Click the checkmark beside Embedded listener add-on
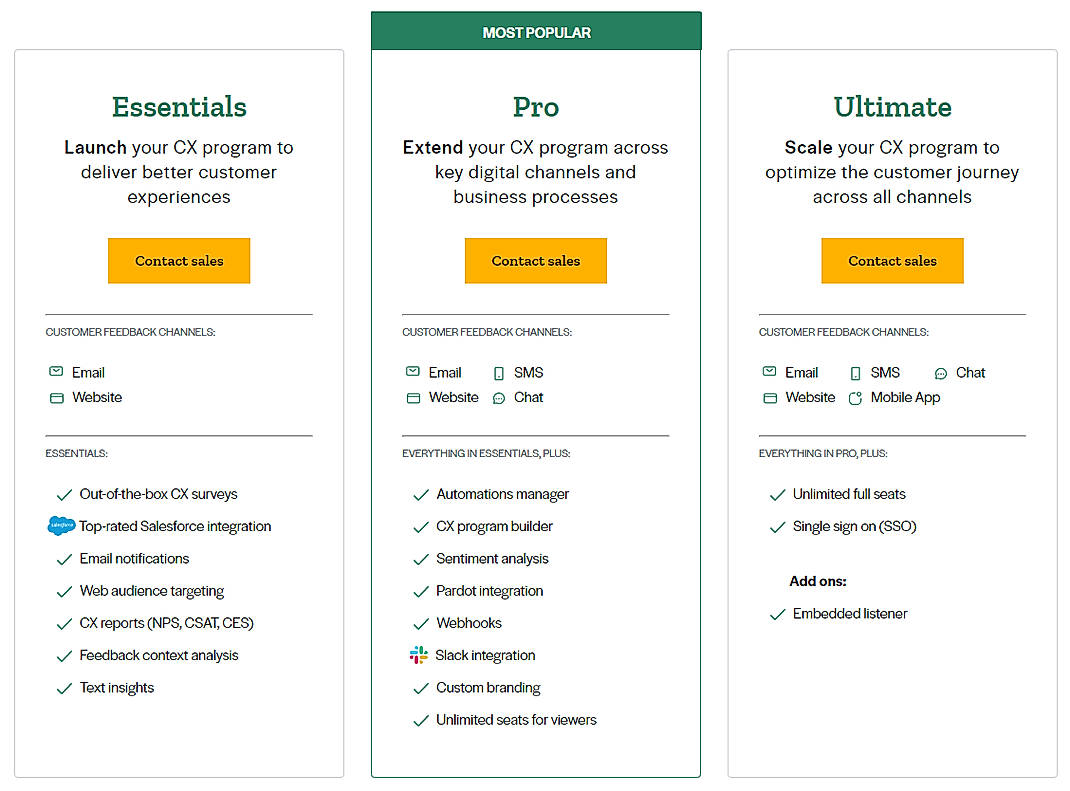 [778, 614]
